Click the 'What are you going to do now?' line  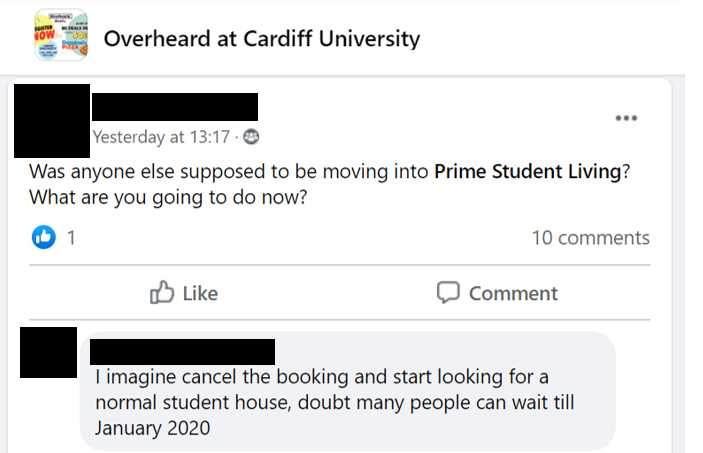(x=168, y=197)
